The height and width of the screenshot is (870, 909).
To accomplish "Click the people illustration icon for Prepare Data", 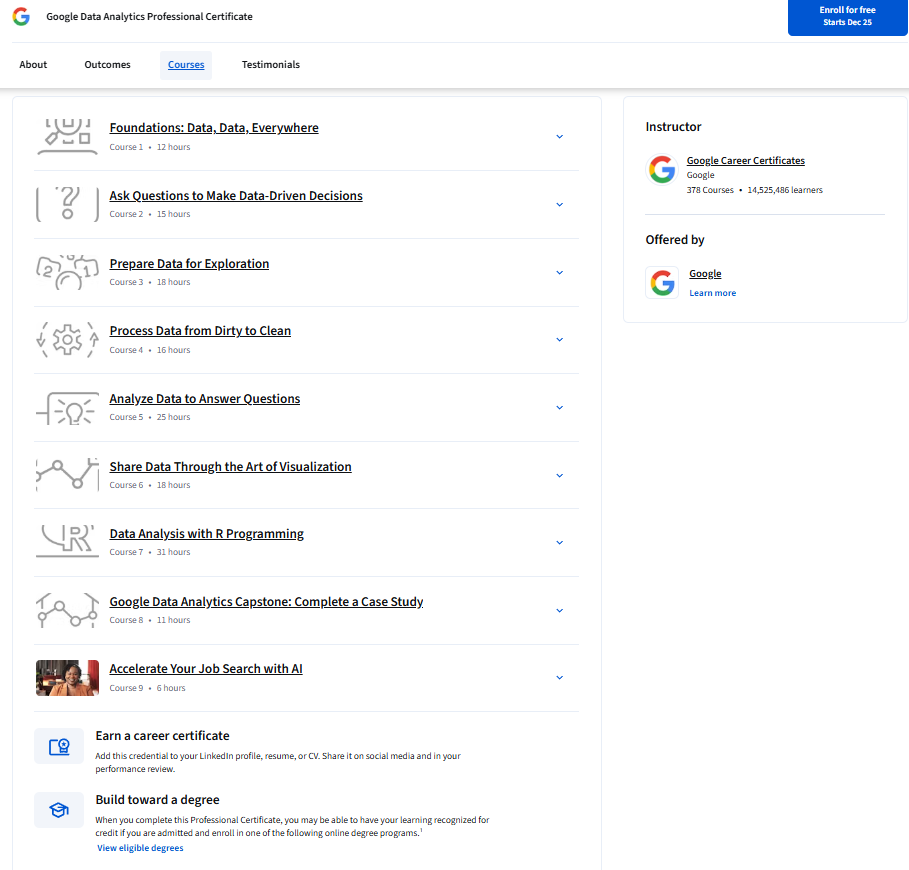I will [67, 271].
